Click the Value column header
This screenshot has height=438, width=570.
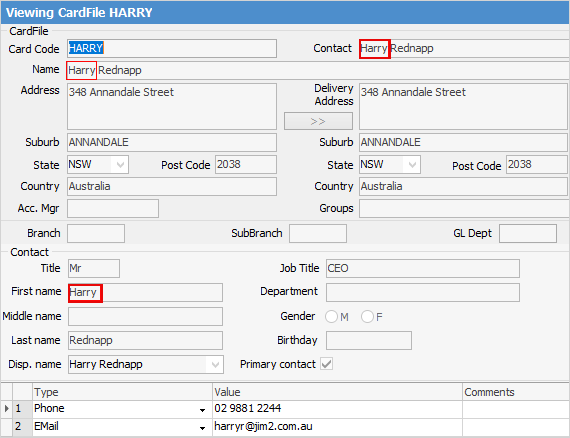click(x=337, y=392)
